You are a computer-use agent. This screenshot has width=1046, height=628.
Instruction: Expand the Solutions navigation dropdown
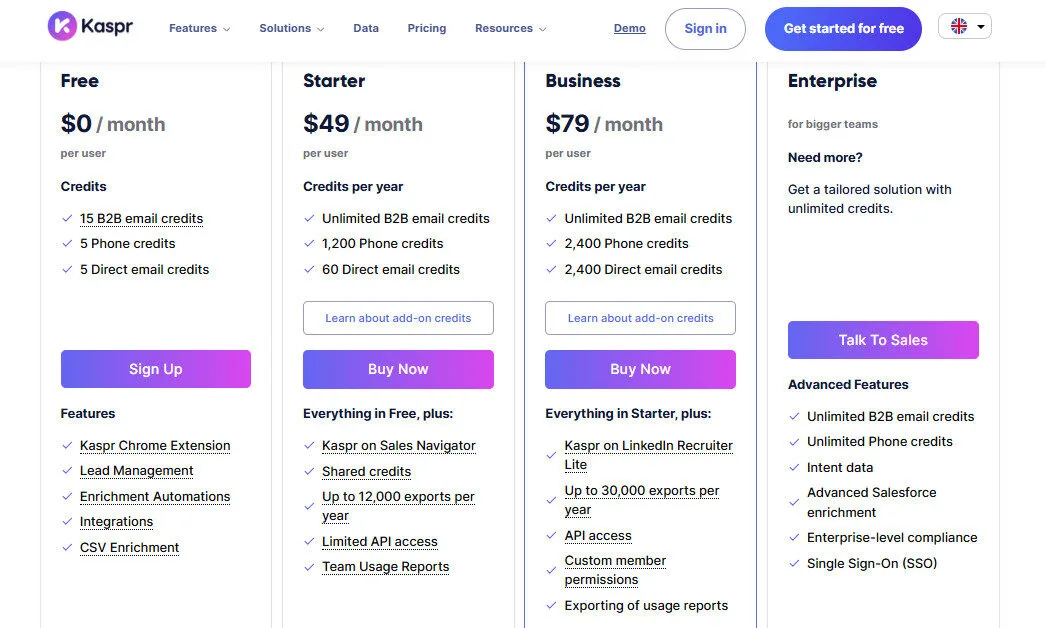point(291,29)
